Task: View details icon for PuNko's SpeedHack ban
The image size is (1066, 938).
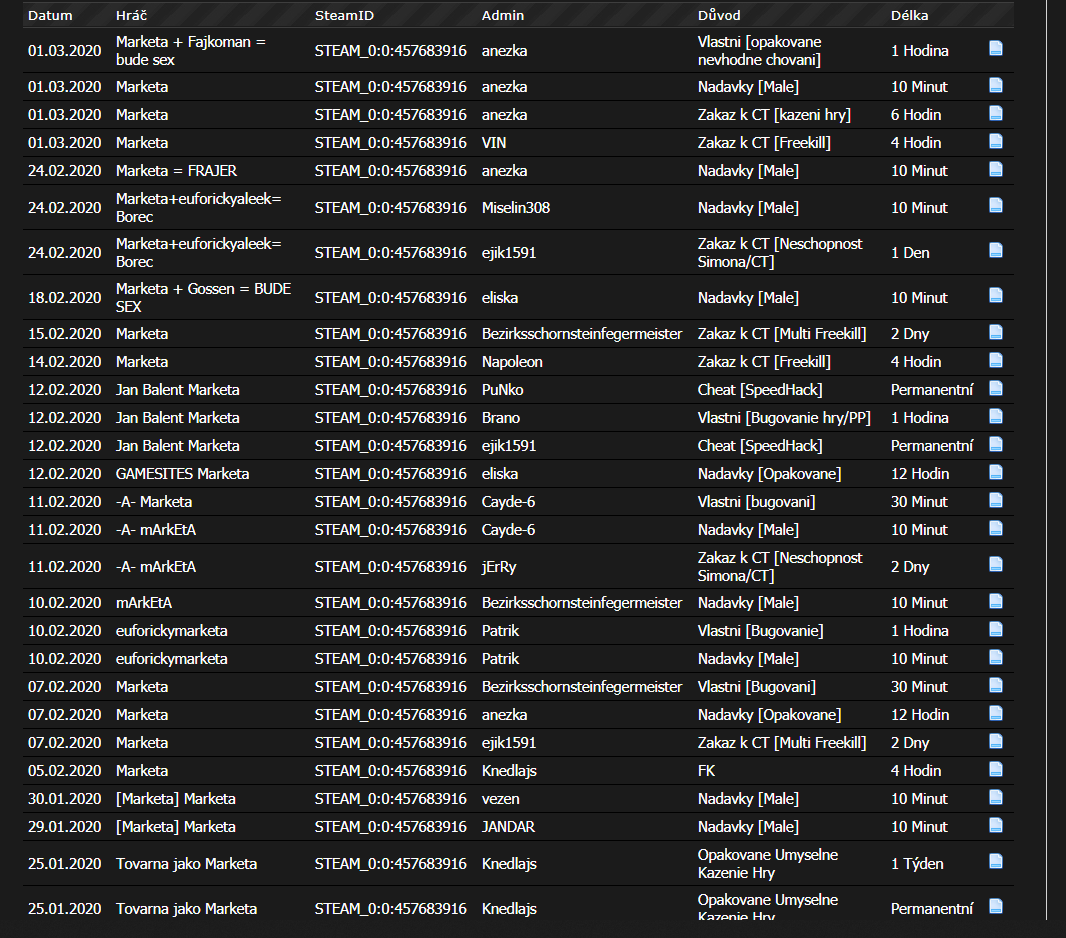Action: coord(995,389)
